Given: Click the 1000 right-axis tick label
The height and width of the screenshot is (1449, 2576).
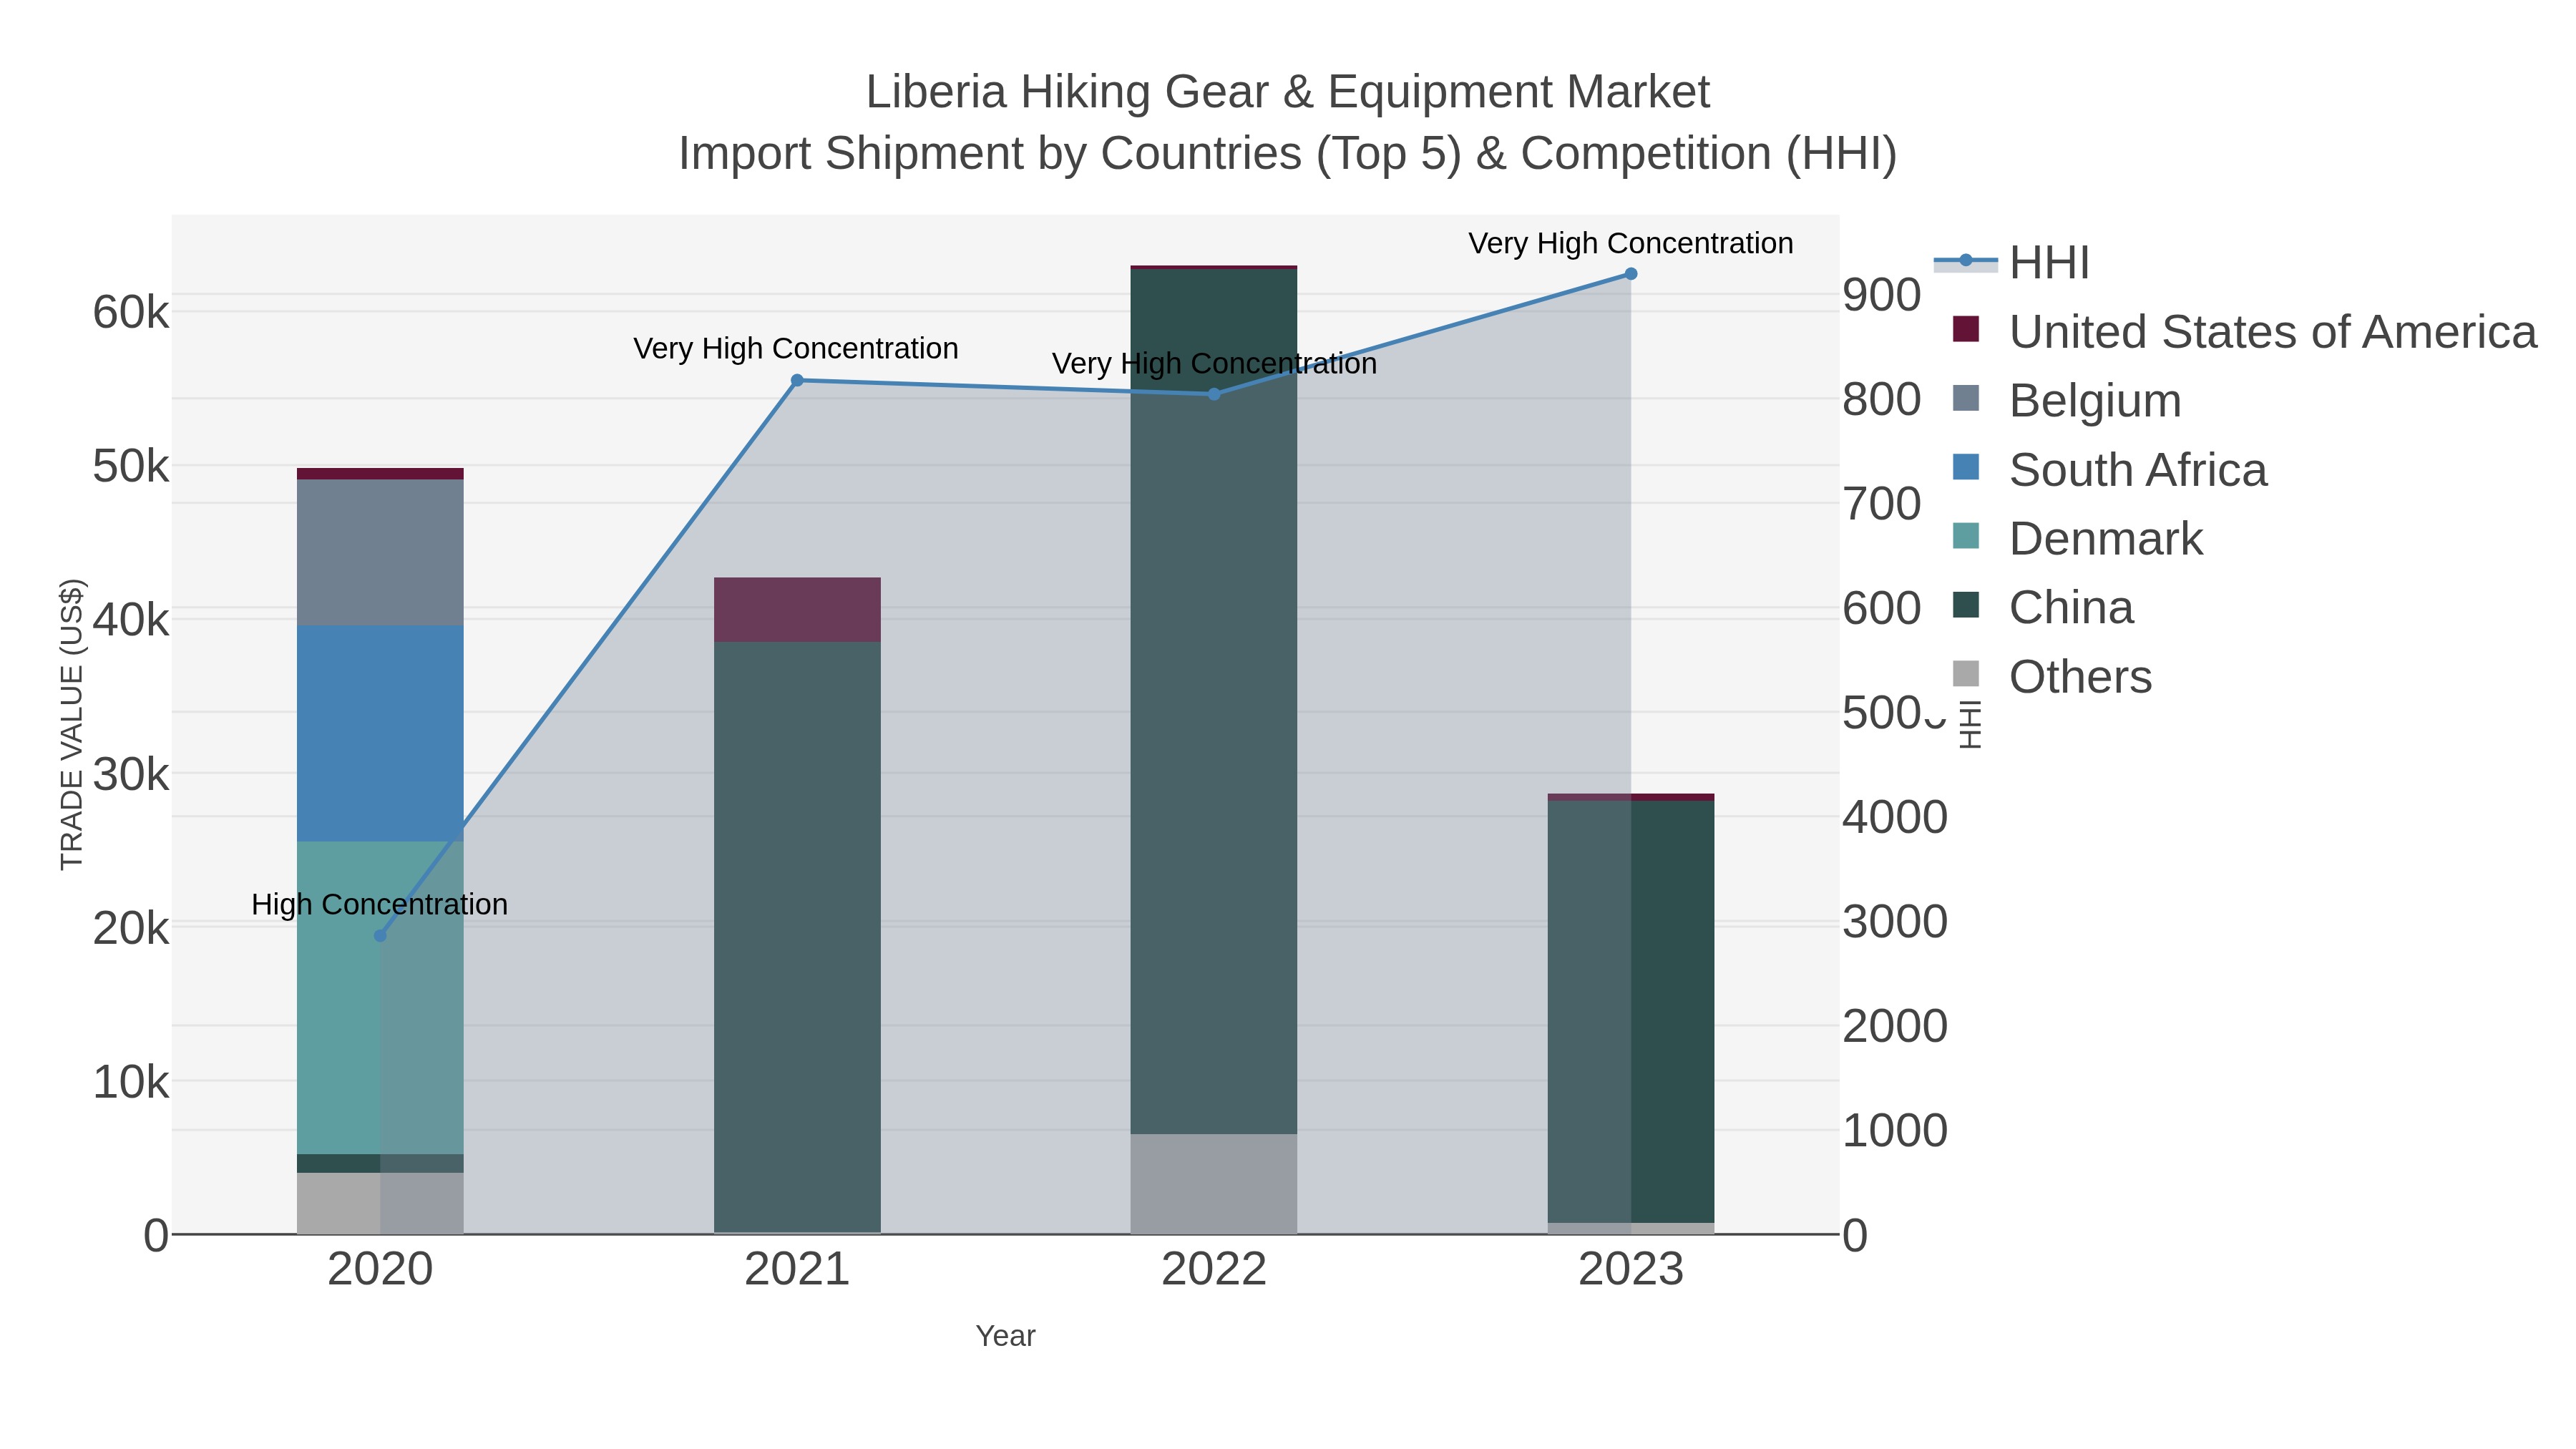Looking at the screenshot, I should [1895, 1131].
